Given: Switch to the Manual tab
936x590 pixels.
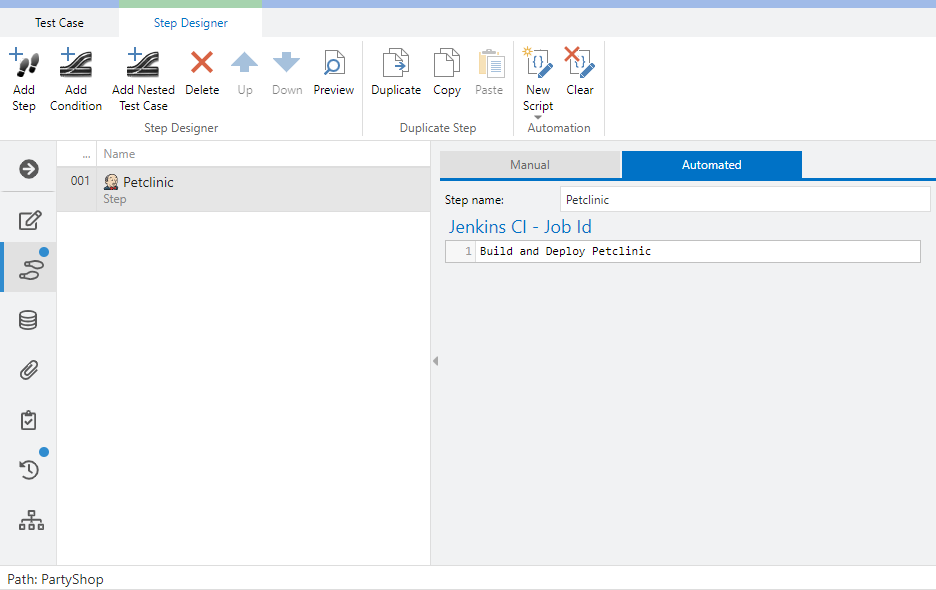Looking at the screenshot, I should (x=530, y=165).
